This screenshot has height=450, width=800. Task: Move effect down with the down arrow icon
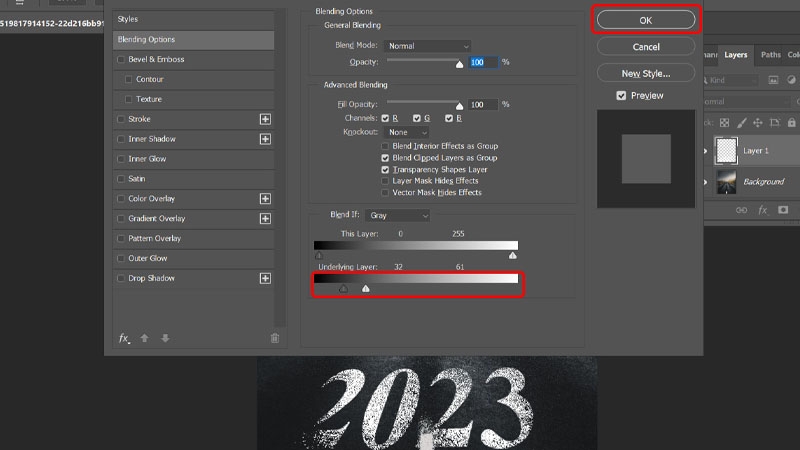165,338
